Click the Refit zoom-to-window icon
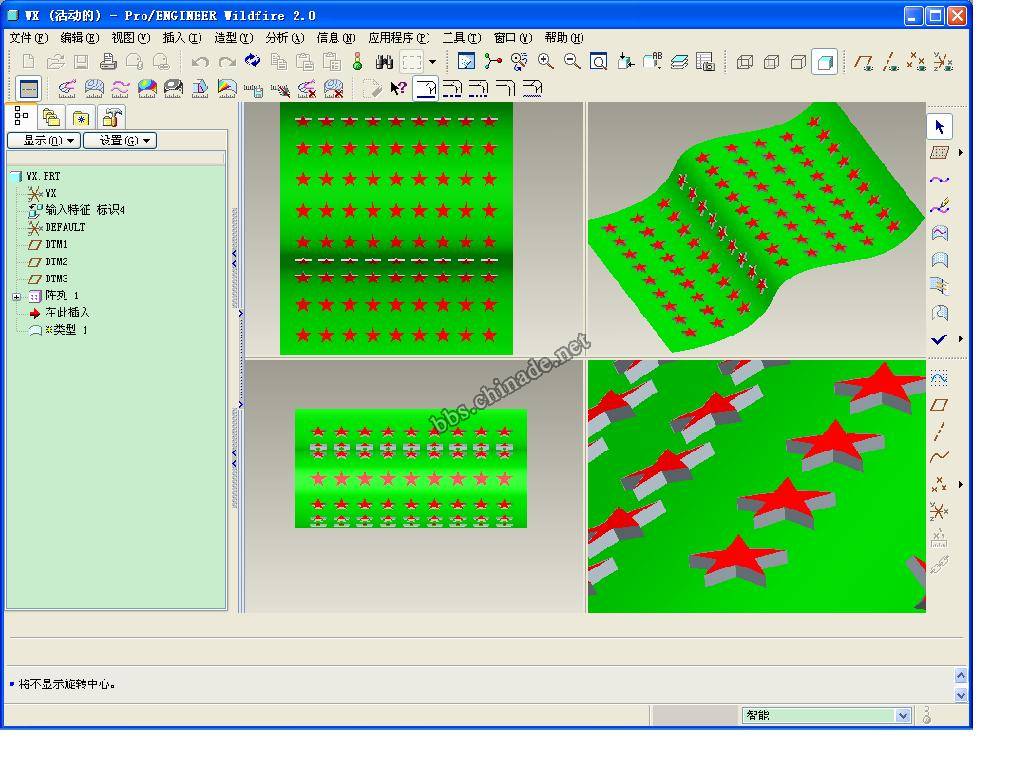 (x=598, y=61)
